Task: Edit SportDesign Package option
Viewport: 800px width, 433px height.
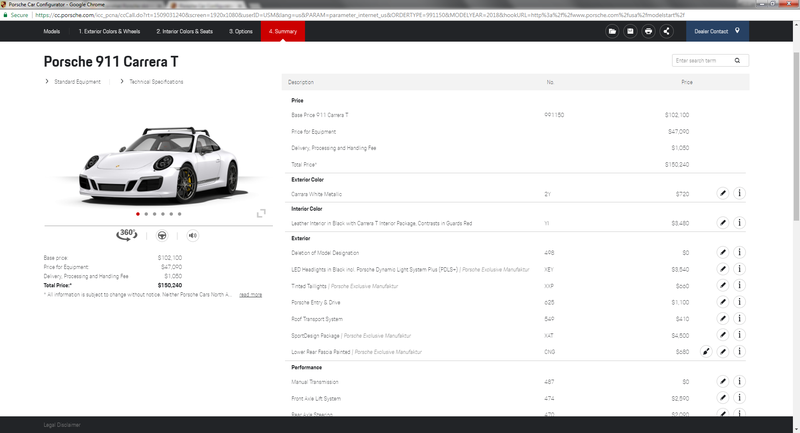Action: click(x=722, y=335)
